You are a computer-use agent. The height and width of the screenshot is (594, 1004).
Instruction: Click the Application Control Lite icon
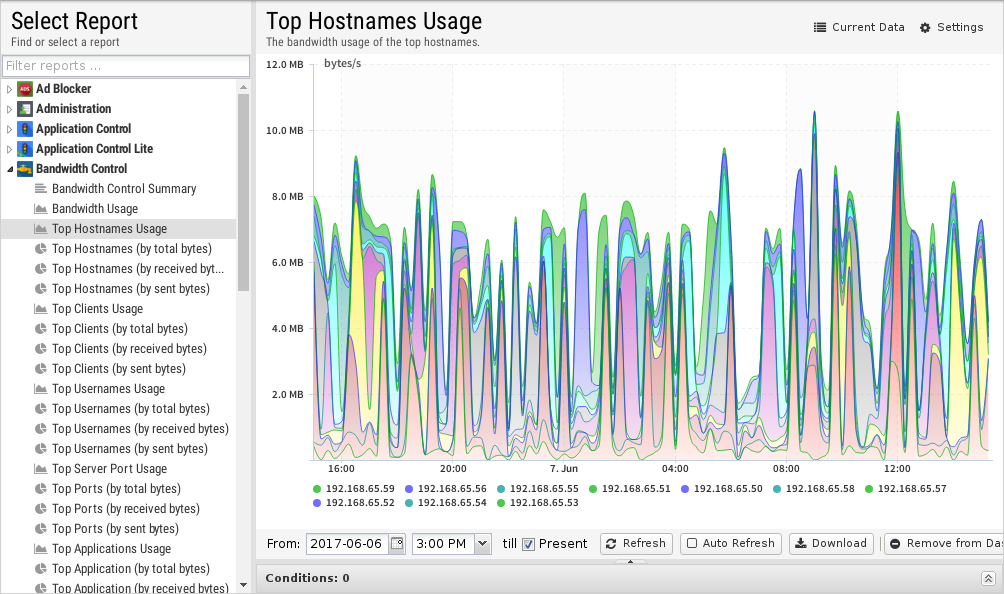(25, 148)
